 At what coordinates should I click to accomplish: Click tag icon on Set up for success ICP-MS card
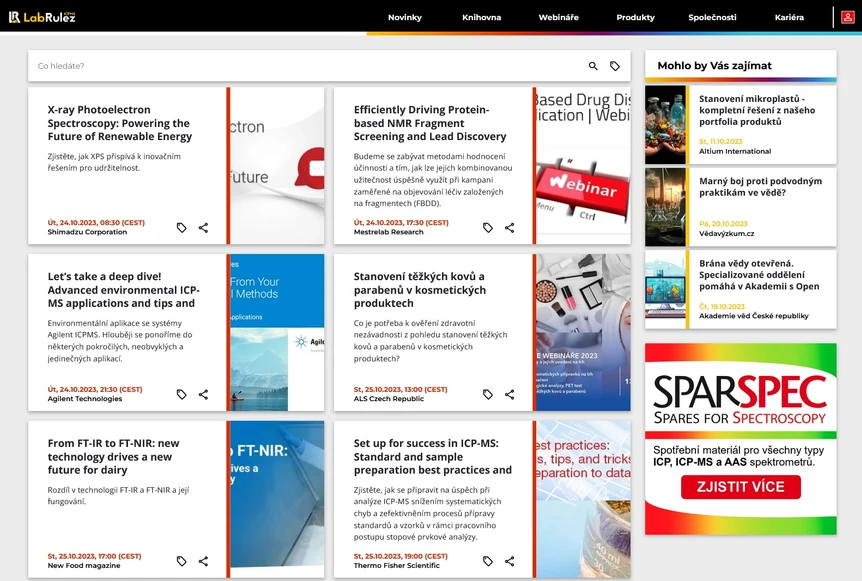coord(488,561)
